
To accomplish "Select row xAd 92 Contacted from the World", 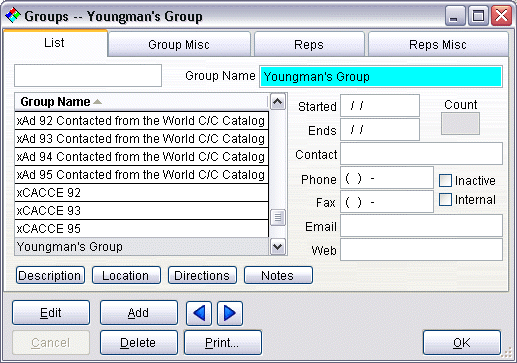I will coord(142,120).
